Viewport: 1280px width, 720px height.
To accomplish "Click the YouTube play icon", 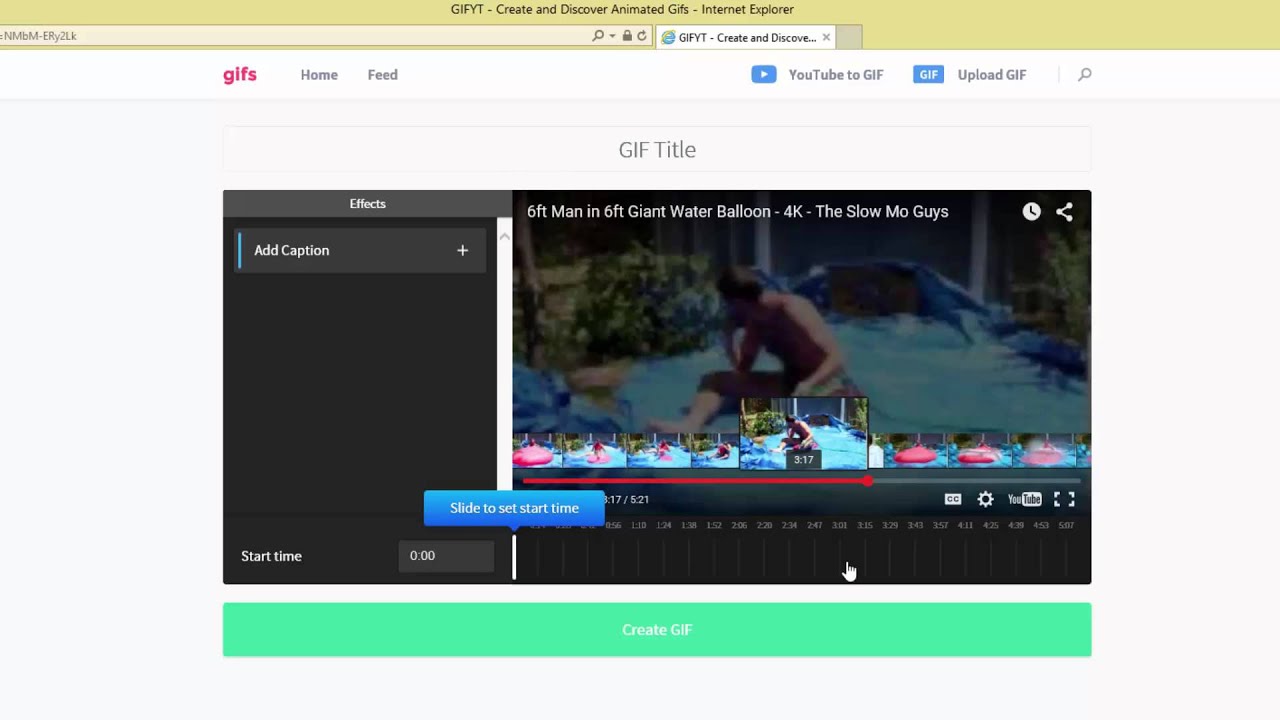I will 764,74.
